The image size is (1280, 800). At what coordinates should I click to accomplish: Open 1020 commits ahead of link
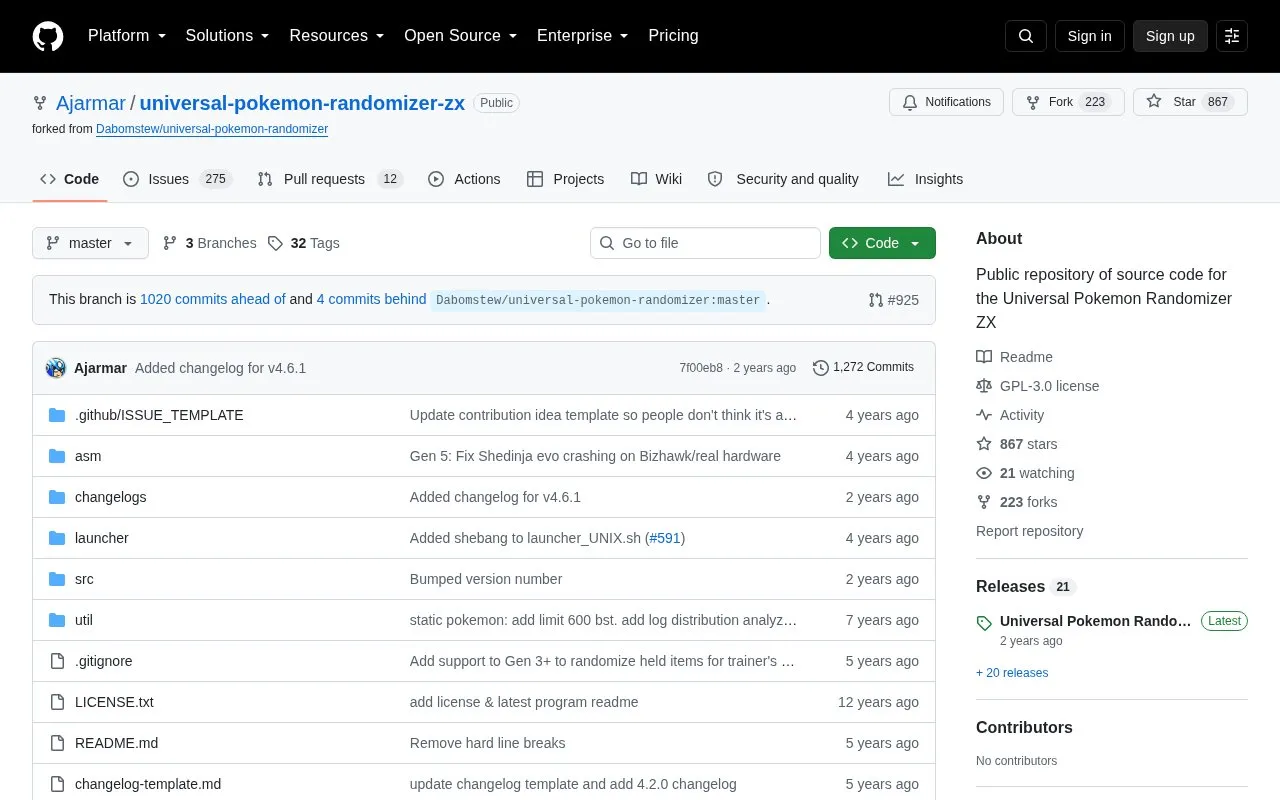pos(213,299)
